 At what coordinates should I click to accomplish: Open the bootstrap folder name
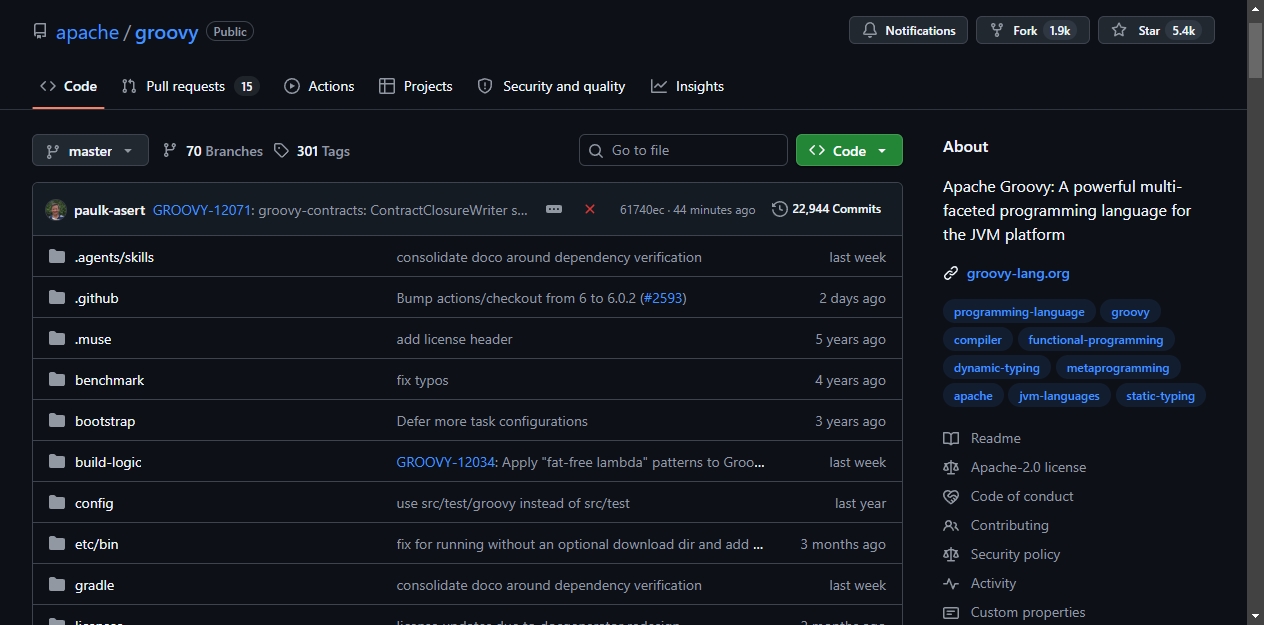pyautogui.click(x=105, y=421)
